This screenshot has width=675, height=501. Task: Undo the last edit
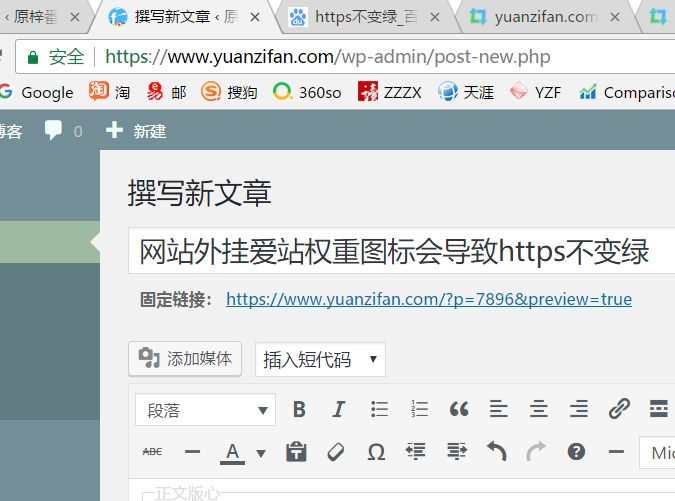pyautogui.click(x=496, y=452)
